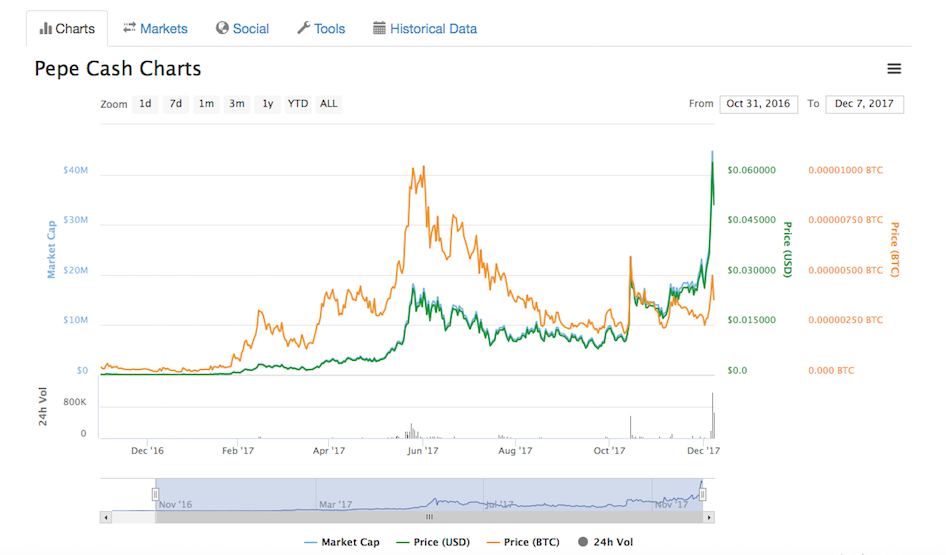The height and width of the screenshot is (555, 946).
Task: Set zoom to 1m
Action: (206, 104)
